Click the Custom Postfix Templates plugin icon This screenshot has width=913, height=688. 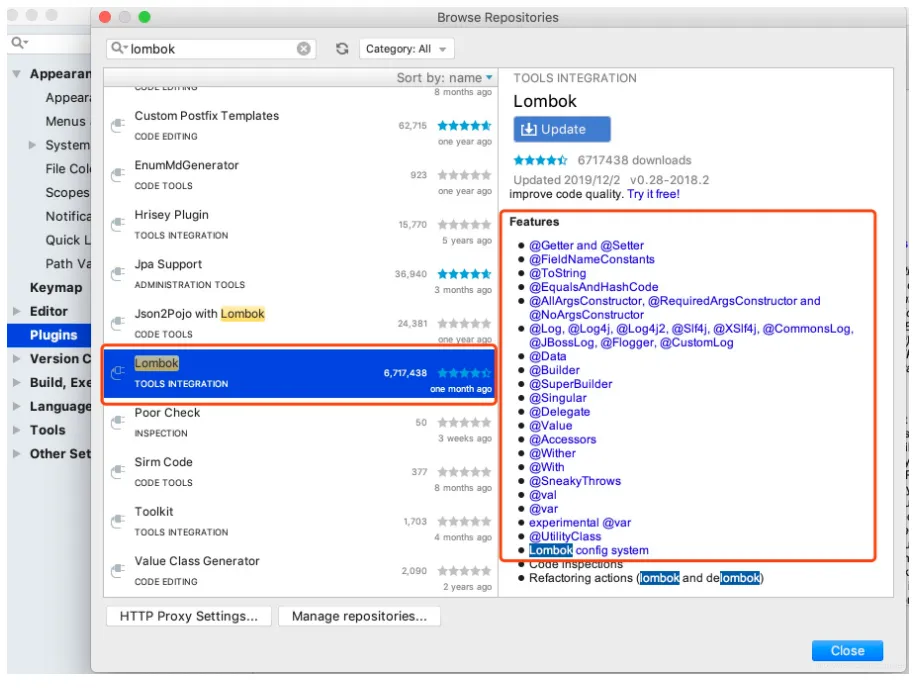pos(118,125)
